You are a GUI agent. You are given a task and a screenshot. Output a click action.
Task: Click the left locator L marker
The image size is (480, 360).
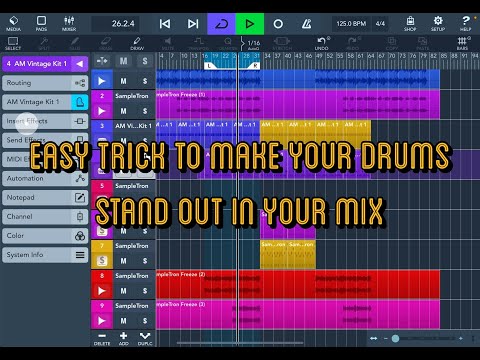(x=209, y=66)
